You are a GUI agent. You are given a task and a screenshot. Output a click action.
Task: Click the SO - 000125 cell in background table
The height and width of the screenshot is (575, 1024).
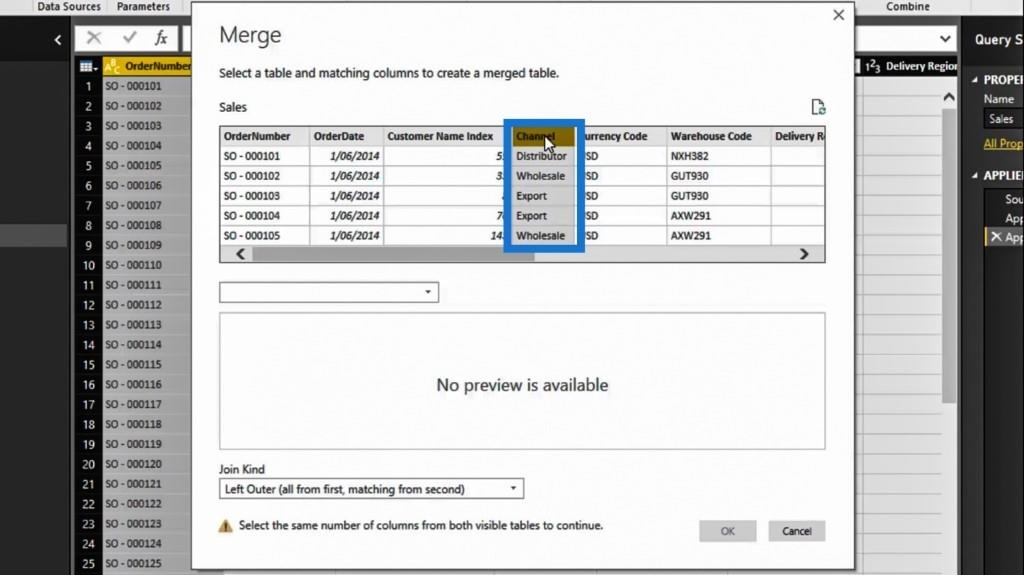pos(146,563)
